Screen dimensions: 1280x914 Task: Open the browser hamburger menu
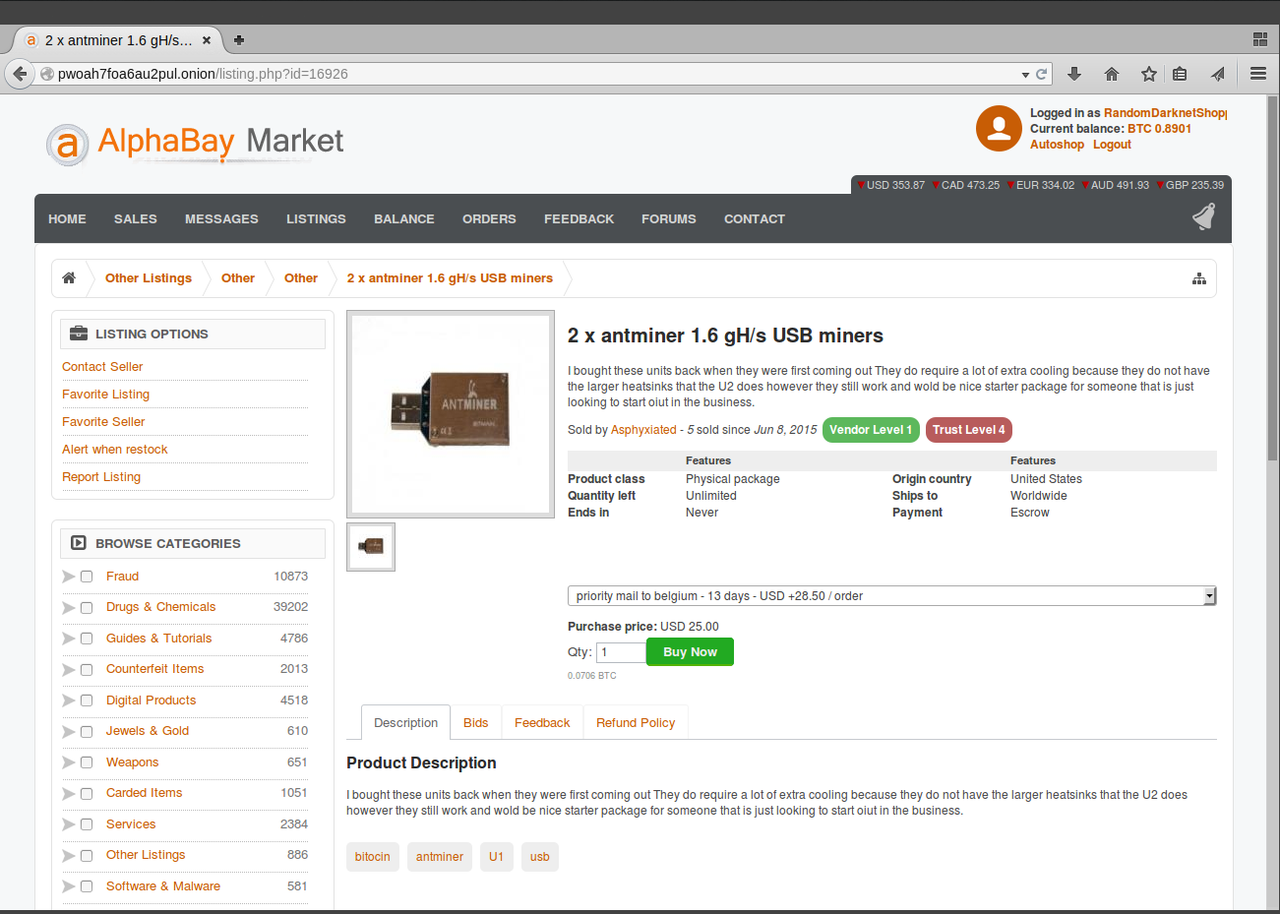pyautogui.click(x=1258, y=74)
